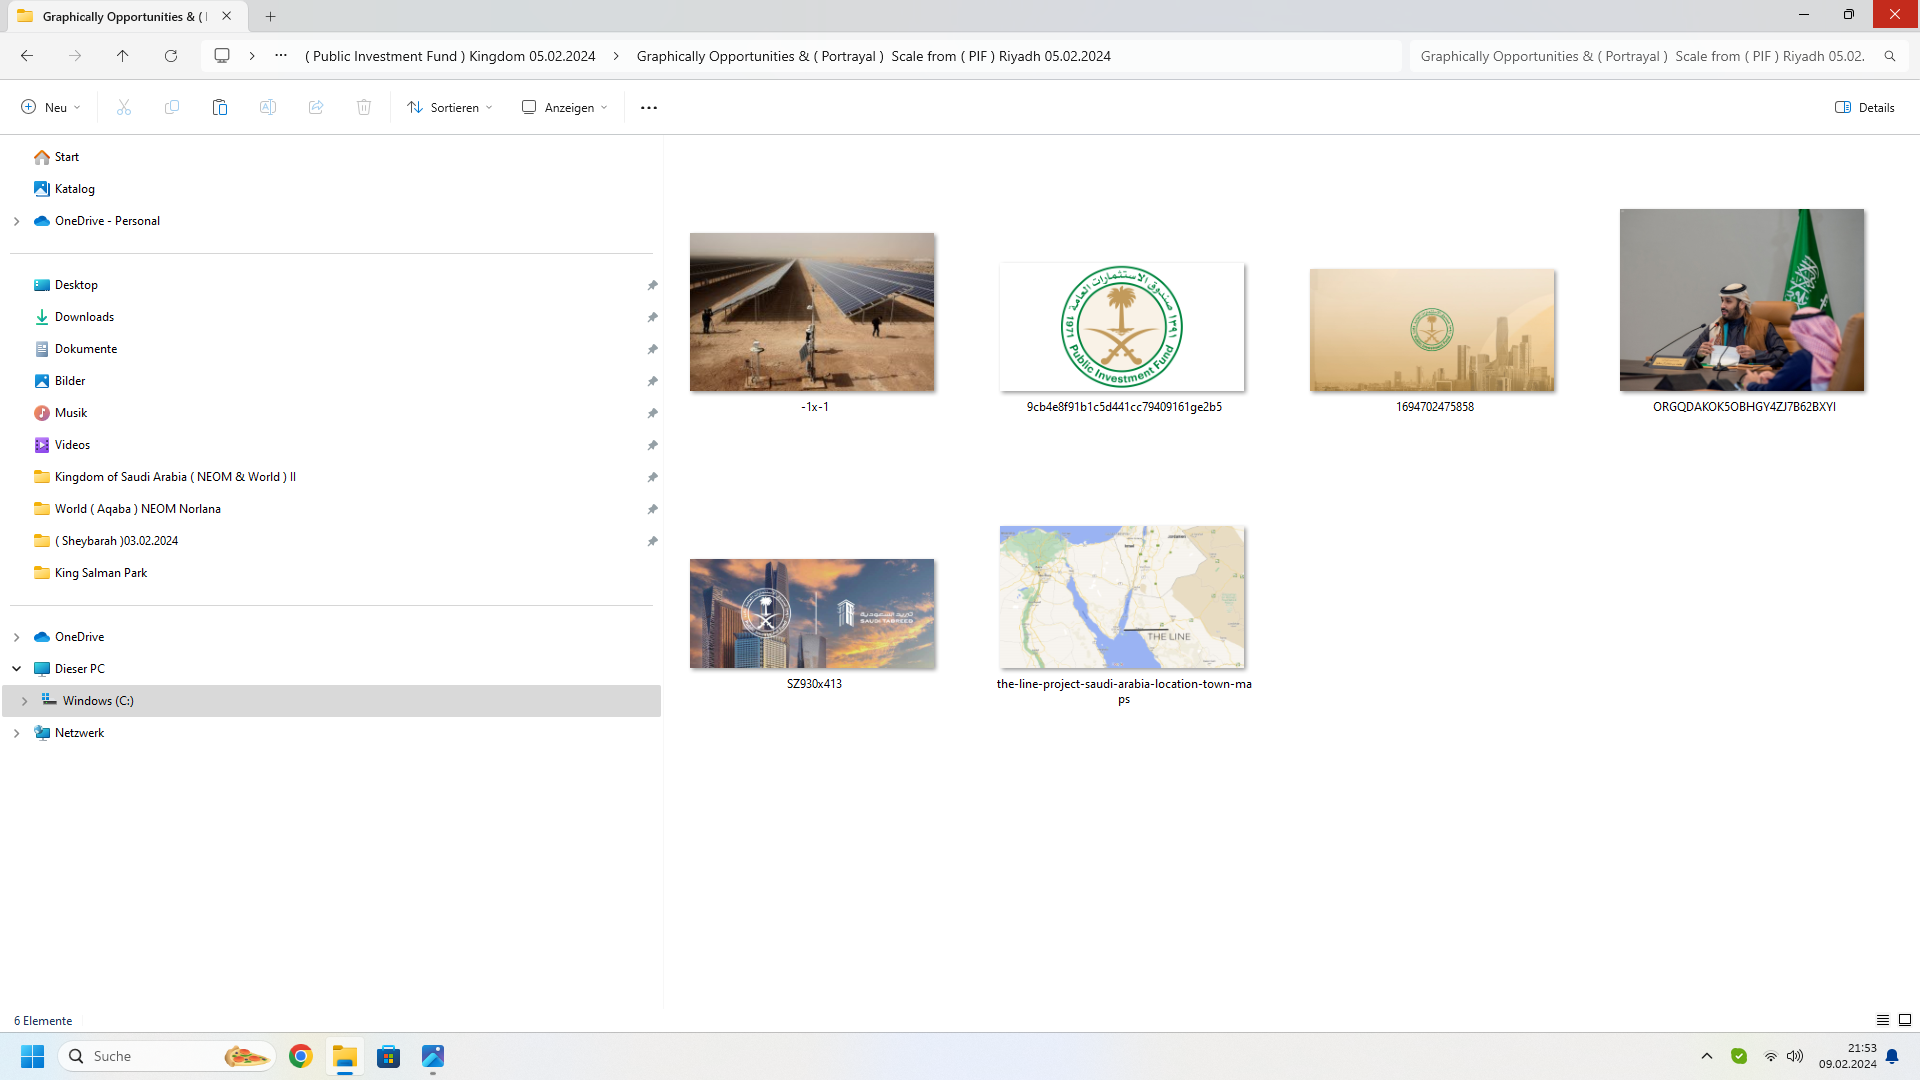Viewport: 1920px width, 1080px height.
Task: Open Bilder folder in sidebar
Action: tap(60, 381)
